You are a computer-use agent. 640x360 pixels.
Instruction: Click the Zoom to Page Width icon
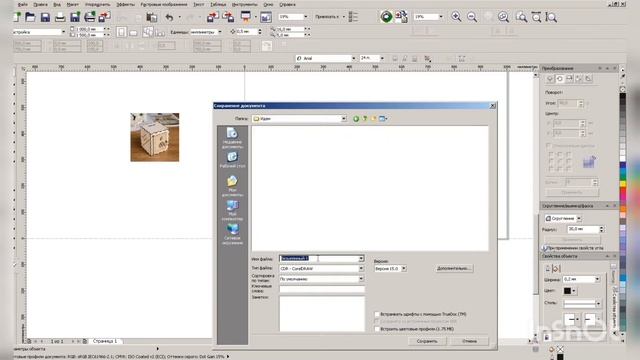pyautogui.click(x=536, y=17)
